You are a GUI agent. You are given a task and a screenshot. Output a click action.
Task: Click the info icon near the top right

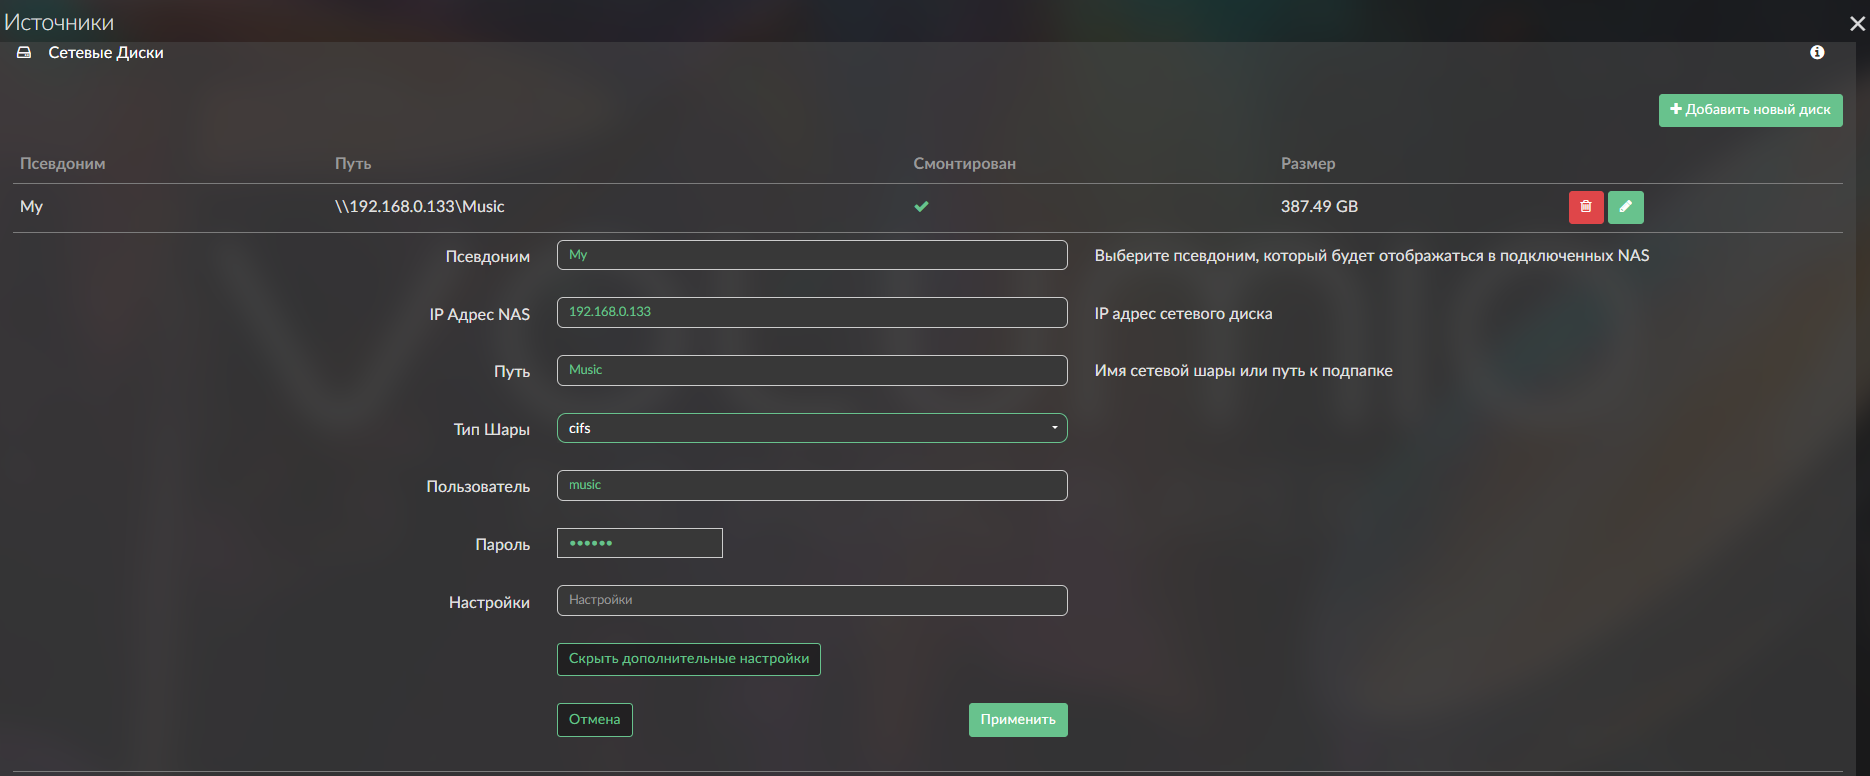[x=1817, y=52]
